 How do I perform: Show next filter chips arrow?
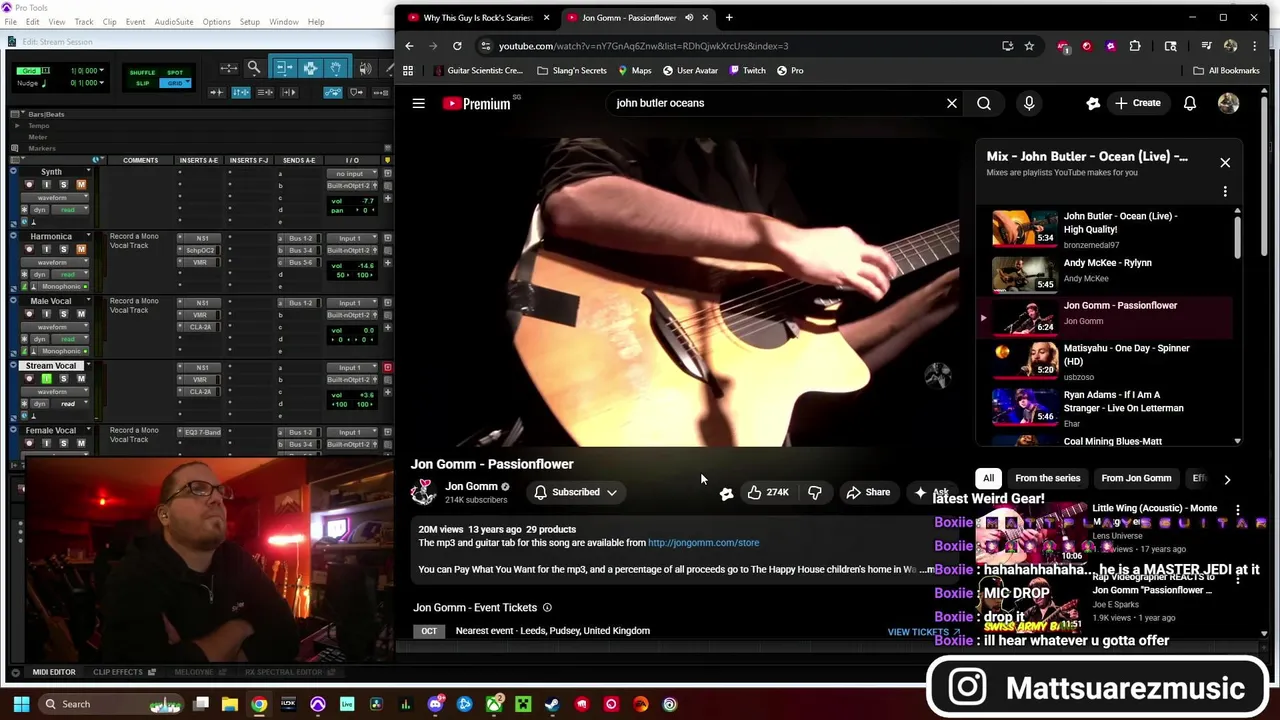pos(1227,479)
